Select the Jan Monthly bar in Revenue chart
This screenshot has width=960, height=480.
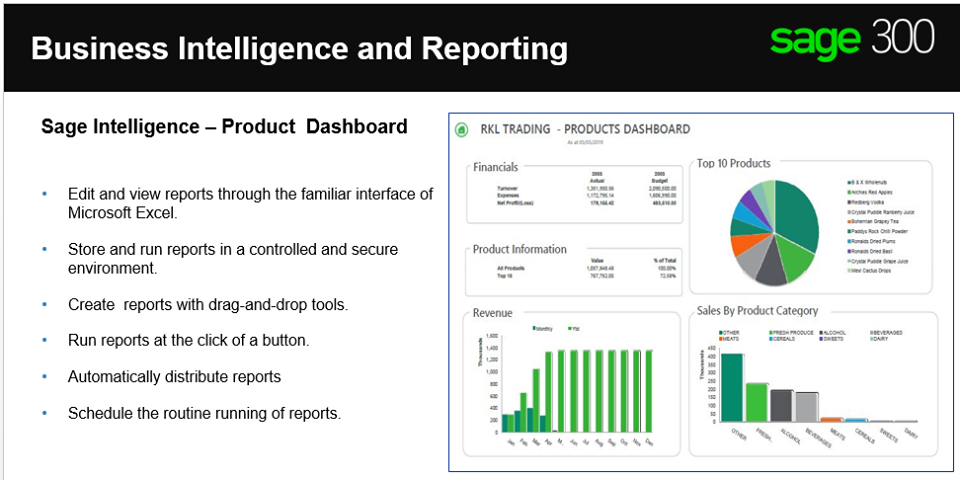pos(505,424)
